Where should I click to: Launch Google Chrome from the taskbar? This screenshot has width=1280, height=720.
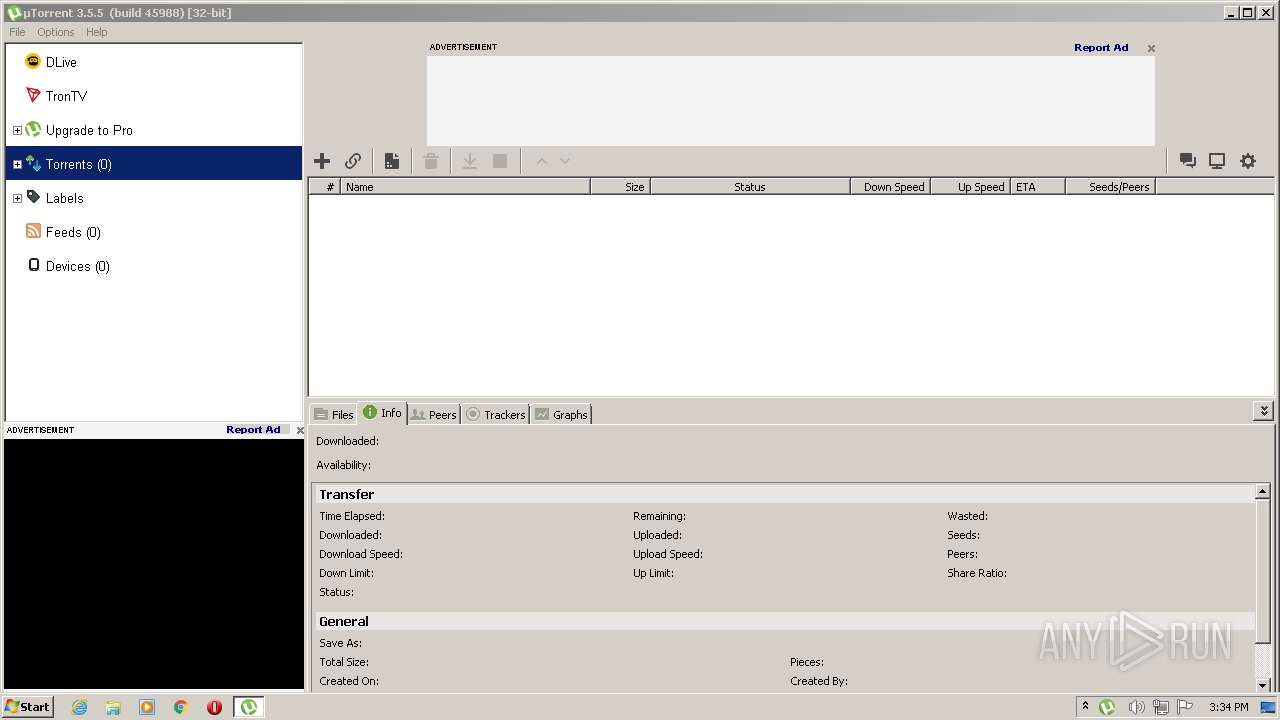coord(181,707)
